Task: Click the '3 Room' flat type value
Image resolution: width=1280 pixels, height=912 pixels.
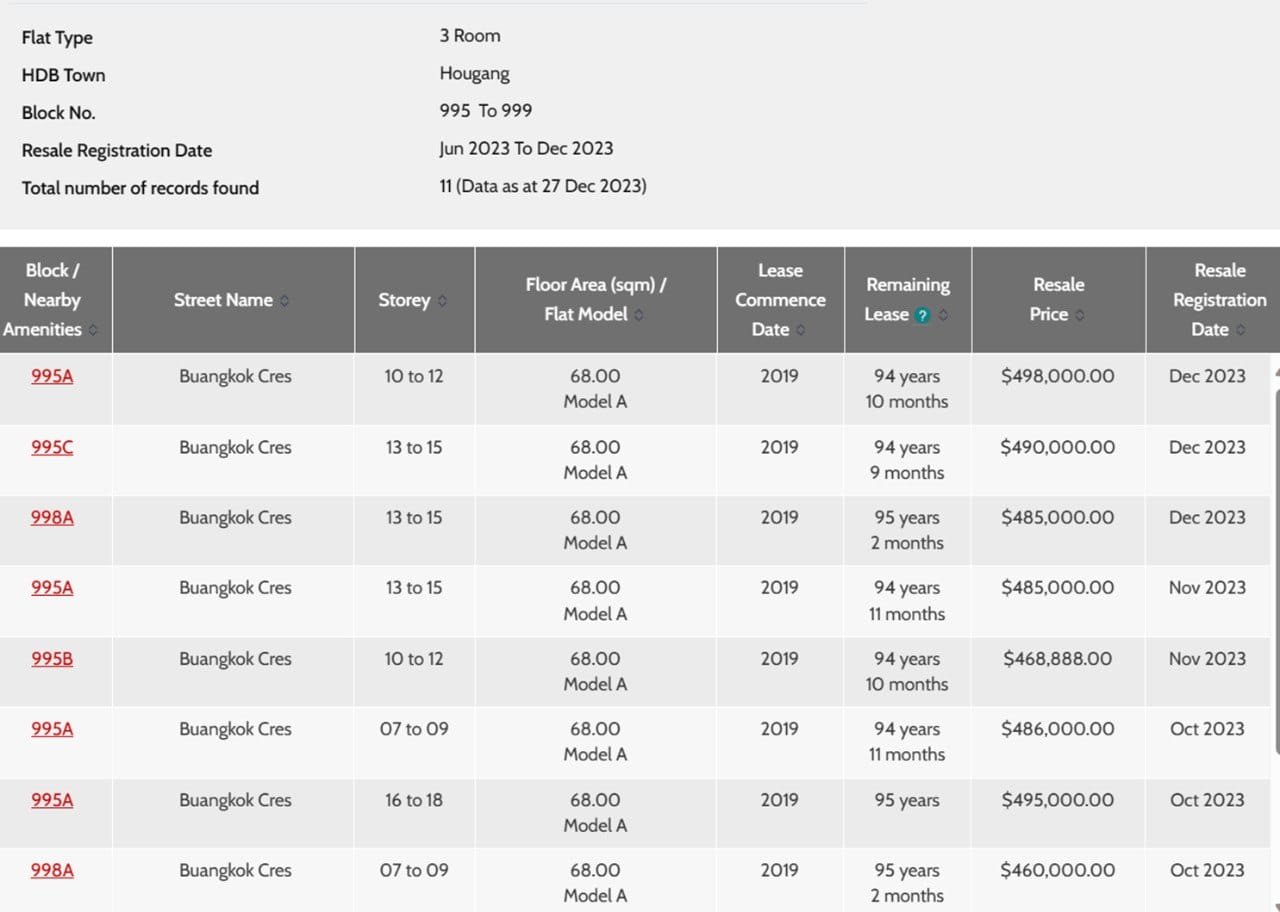Action: [470, 36]
